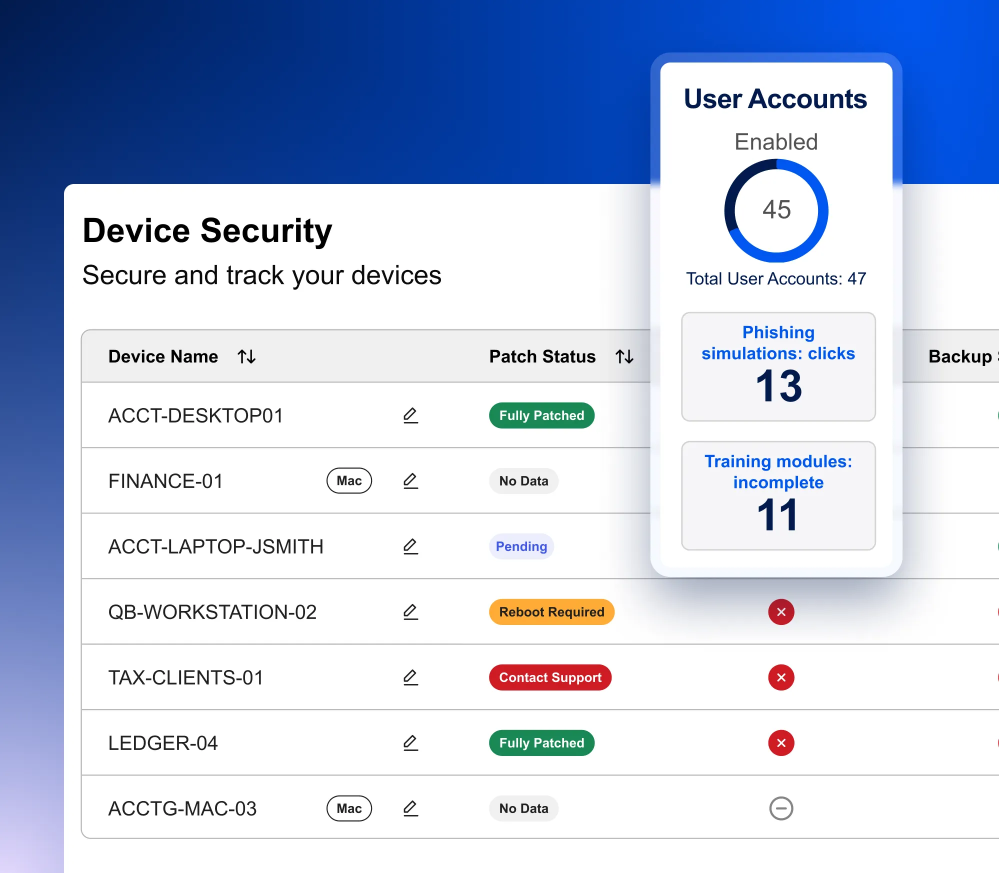Screen dimensions: 999x873
Task: Edit the ACCT-DESKTOP01 device name
Action: (x=410, y=415)
